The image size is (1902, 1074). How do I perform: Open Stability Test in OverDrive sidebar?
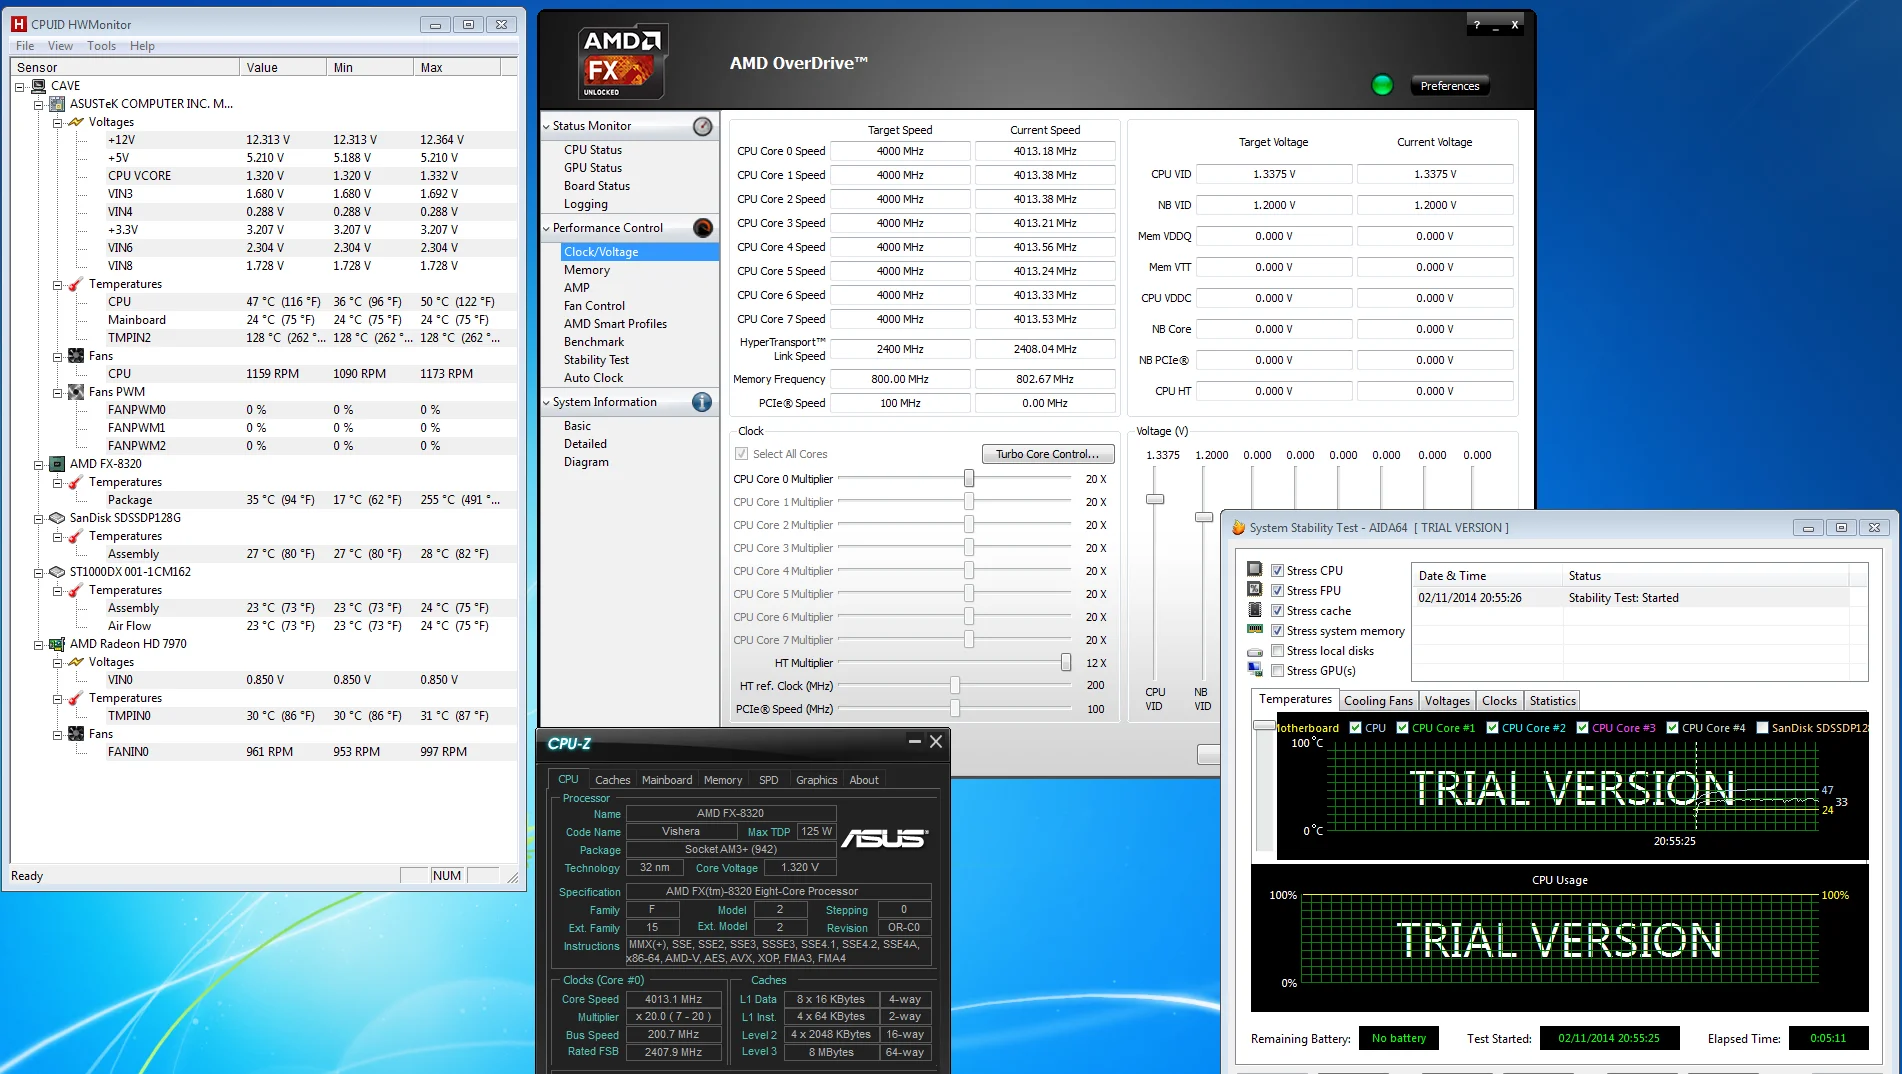596,360
